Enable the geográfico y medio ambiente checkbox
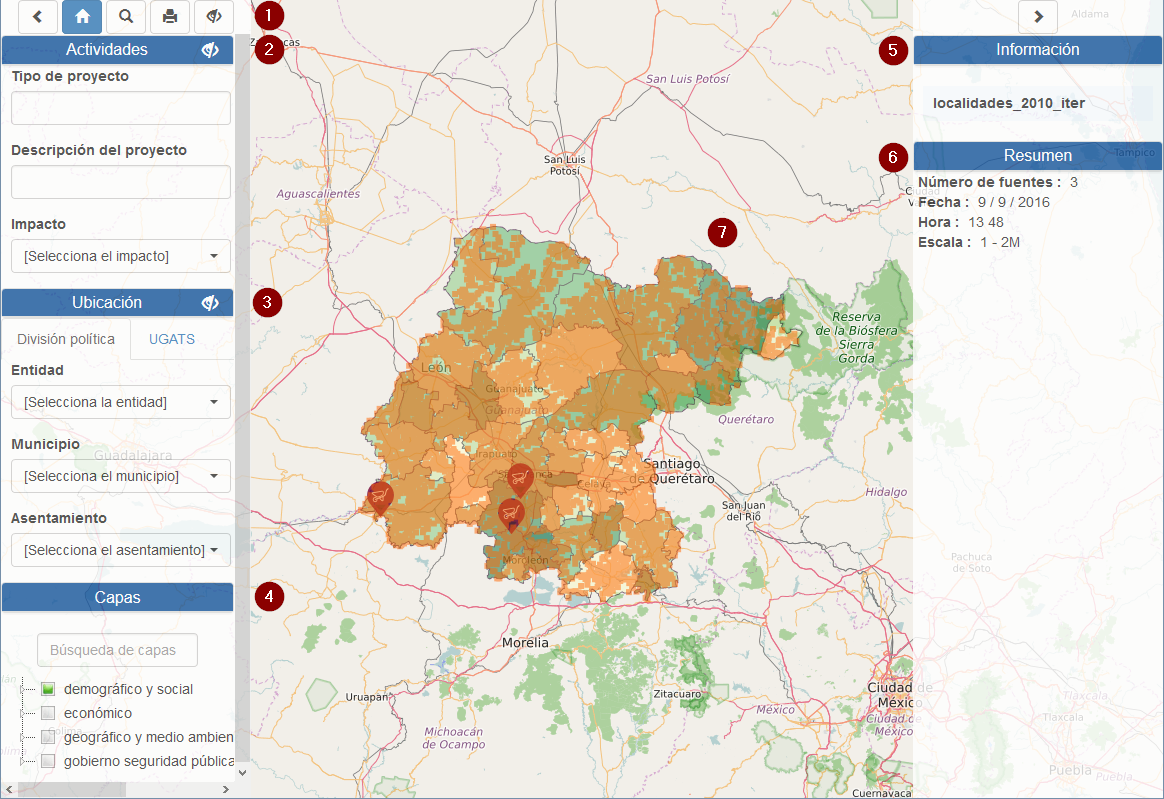The height and width of the screenshot is (799, 1164). pos(48,737)
